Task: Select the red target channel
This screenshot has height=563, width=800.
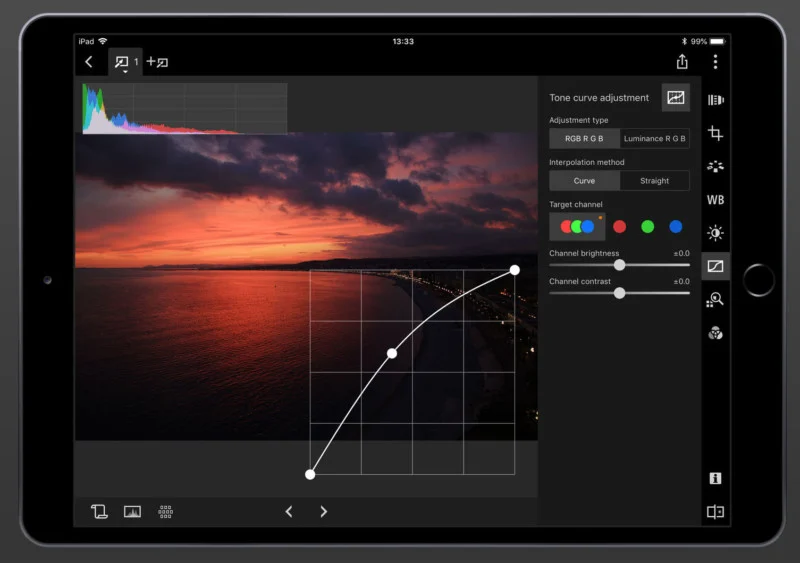Action: [x=619, y=227]
